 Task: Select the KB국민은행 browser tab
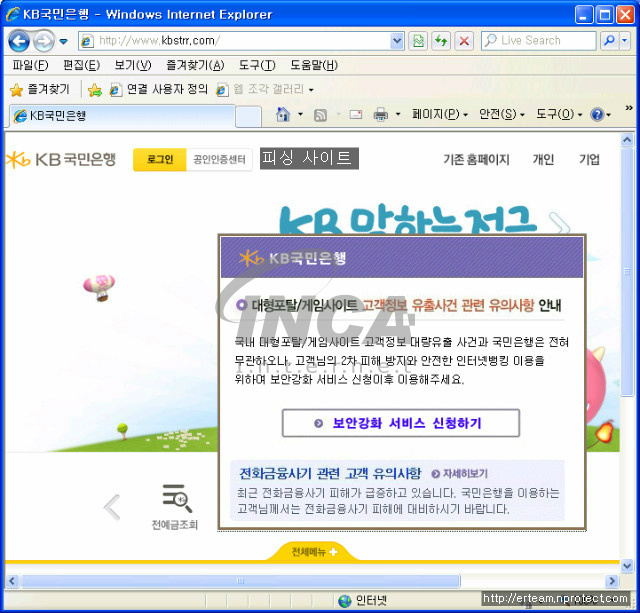coord(122,116)
